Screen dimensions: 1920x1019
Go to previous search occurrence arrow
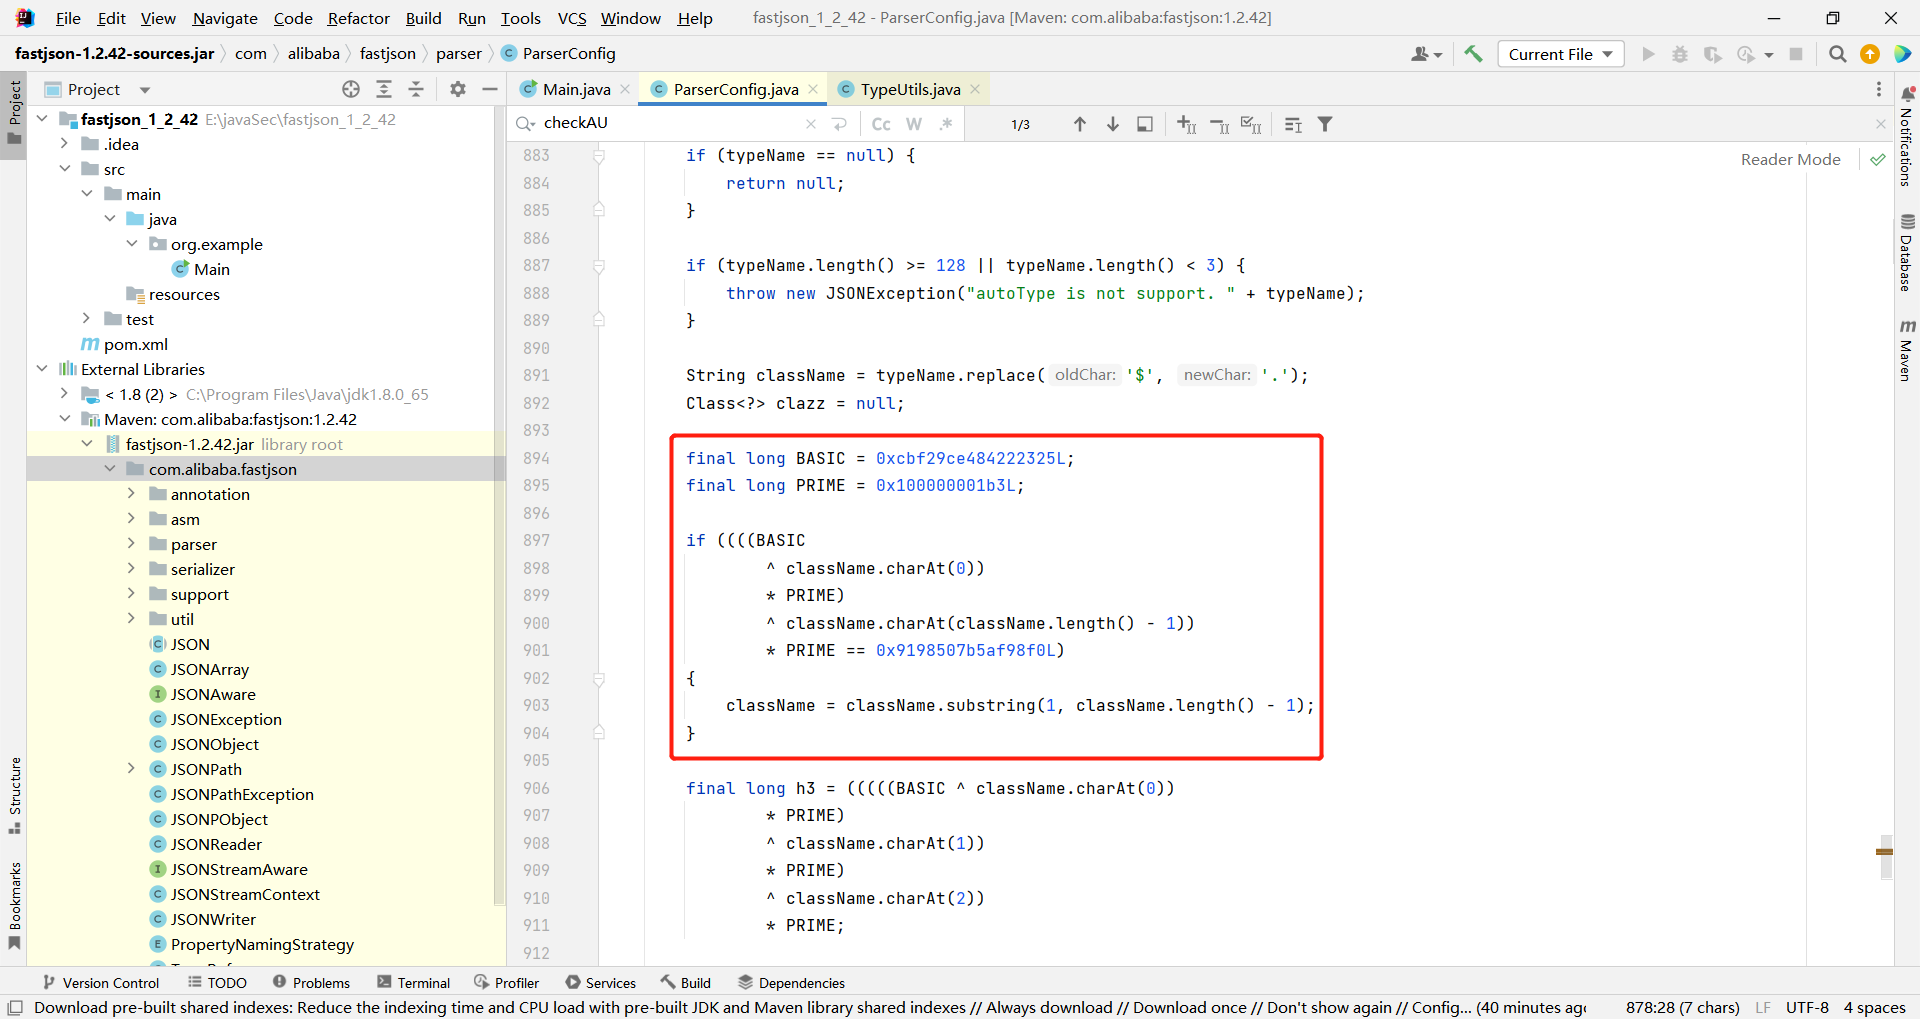pyautogui.click(x=1080, y=124)
